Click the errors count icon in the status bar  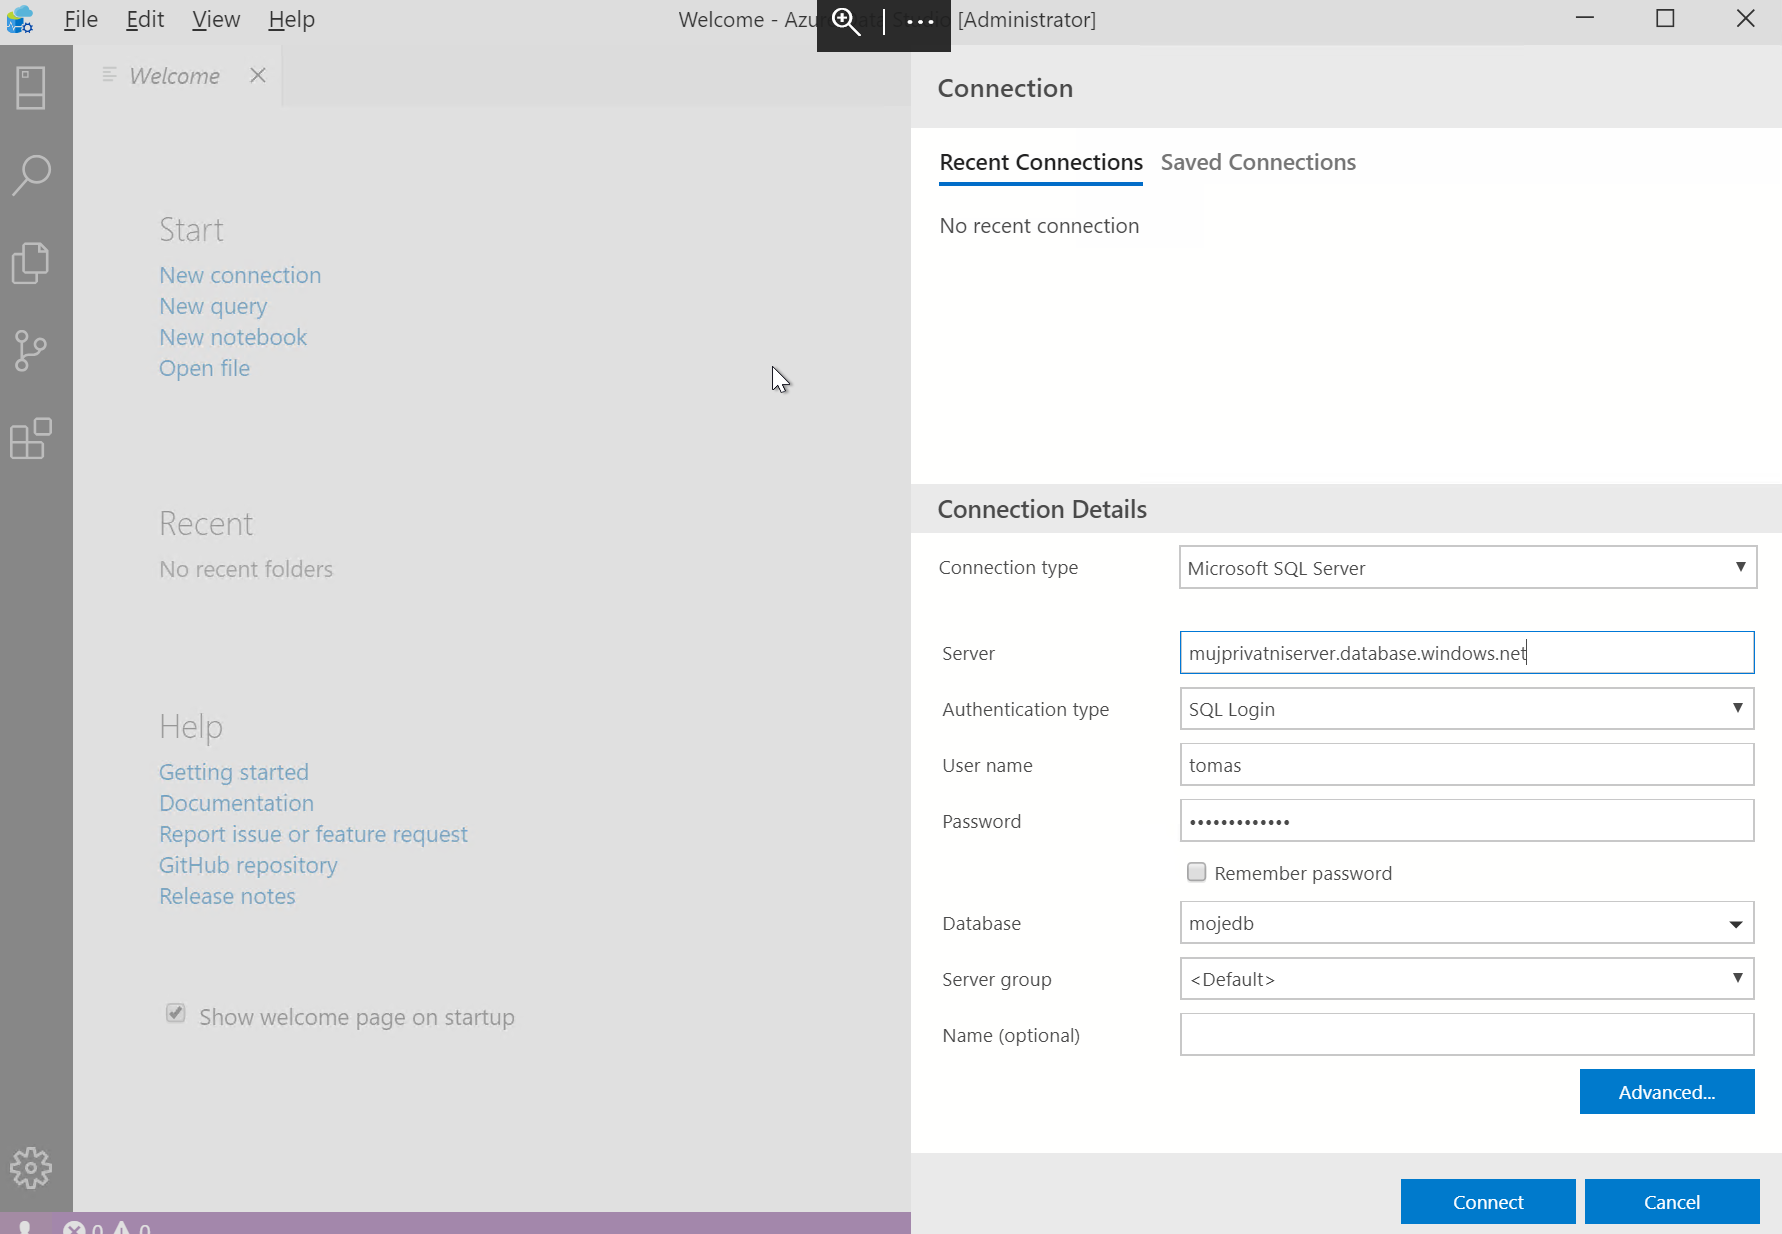coord(74,1227)
